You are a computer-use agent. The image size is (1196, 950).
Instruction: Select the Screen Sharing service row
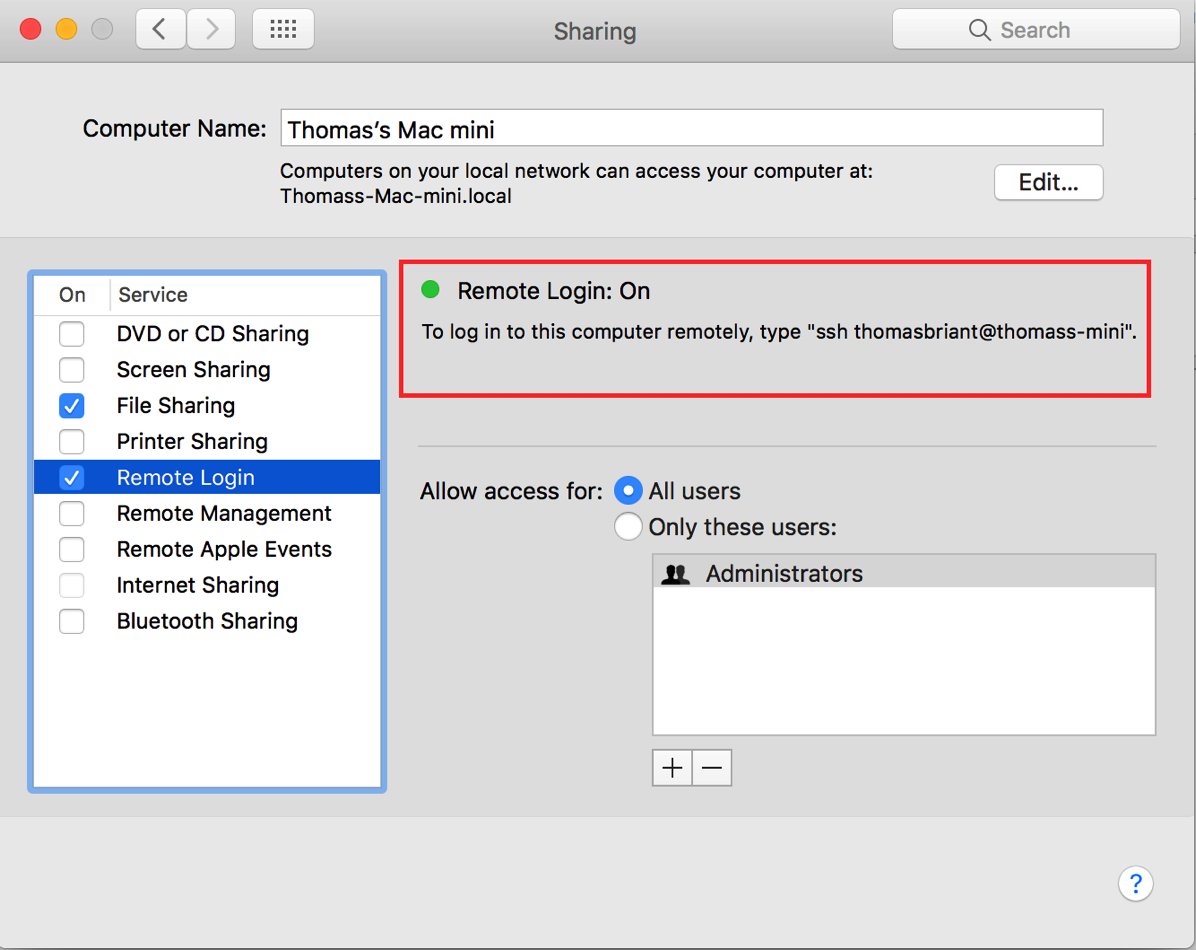click(207, 369)
